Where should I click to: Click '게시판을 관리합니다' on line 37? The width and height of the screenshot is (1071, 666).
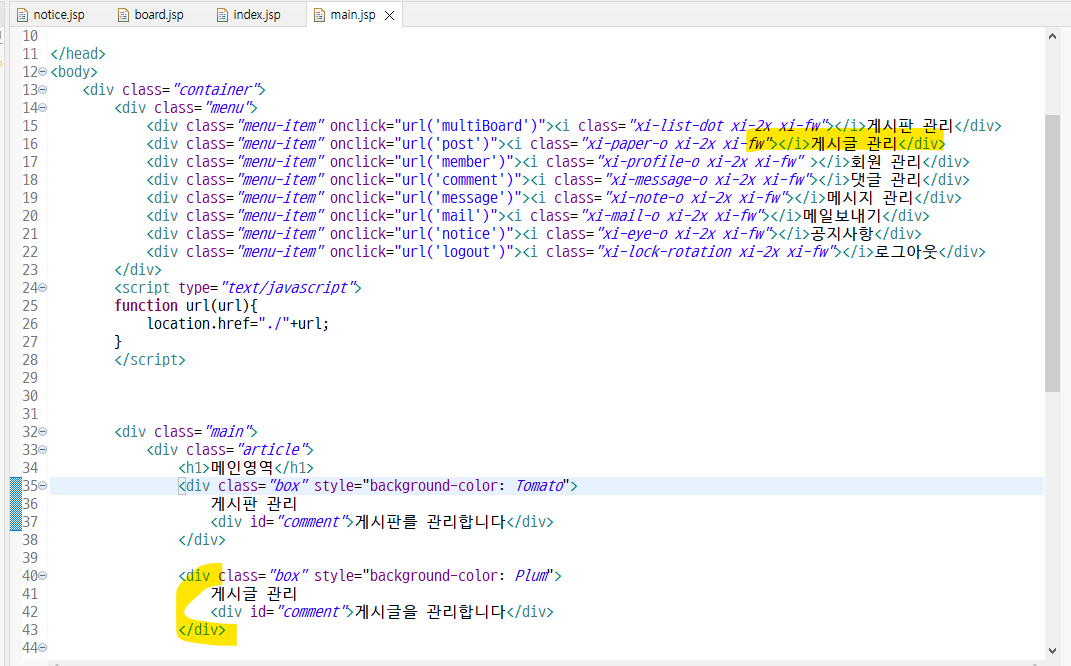[430, 522]
